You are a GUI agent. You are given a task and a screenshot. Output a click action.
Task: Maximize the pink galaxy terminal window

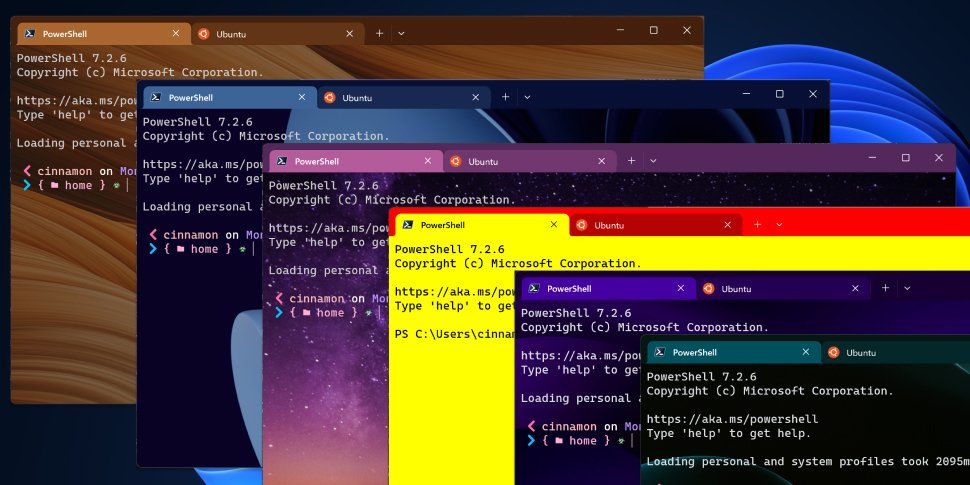[906, 158]
